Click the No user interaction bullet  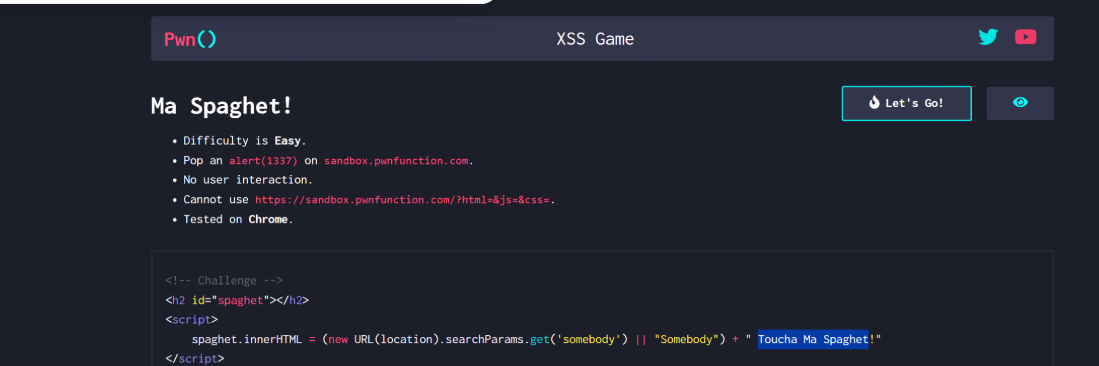click(248, 180)
